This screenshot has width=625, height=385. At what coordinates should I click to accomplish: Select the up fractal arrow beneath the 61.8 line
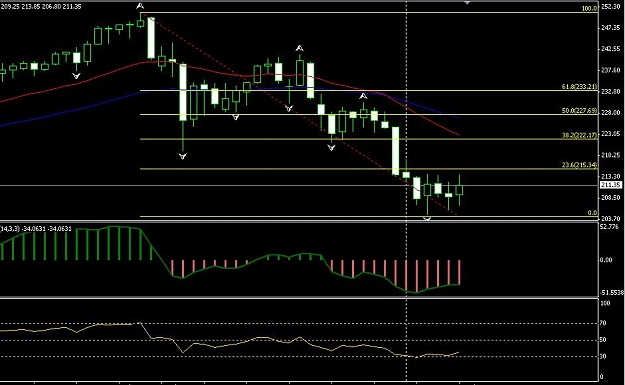click(363, 96)
